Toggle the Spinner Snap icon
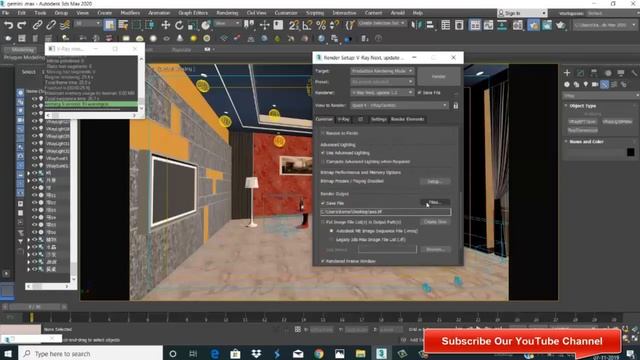This screenshot has width=640, height=360. (335, 25)
